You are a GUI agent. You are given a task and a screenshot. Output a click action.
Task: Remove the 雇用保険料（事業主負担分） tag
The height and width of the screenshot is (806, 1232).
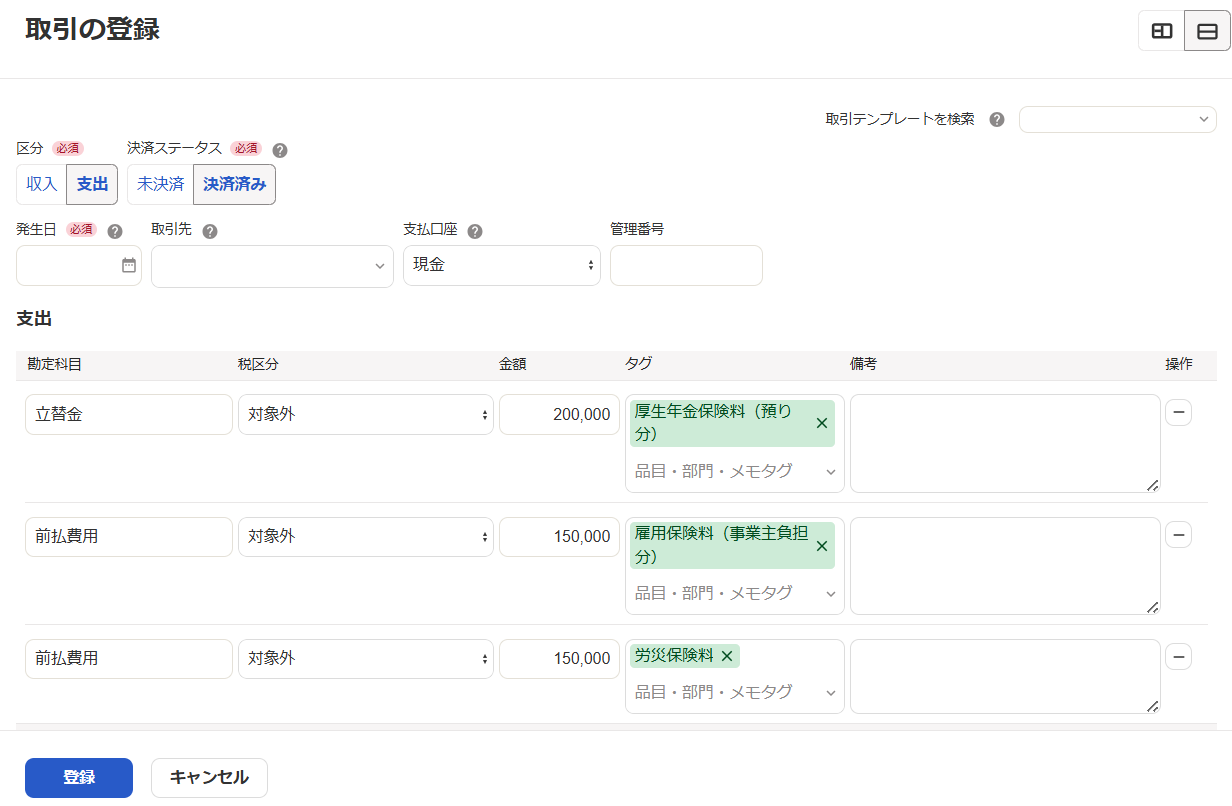[822, 545]
